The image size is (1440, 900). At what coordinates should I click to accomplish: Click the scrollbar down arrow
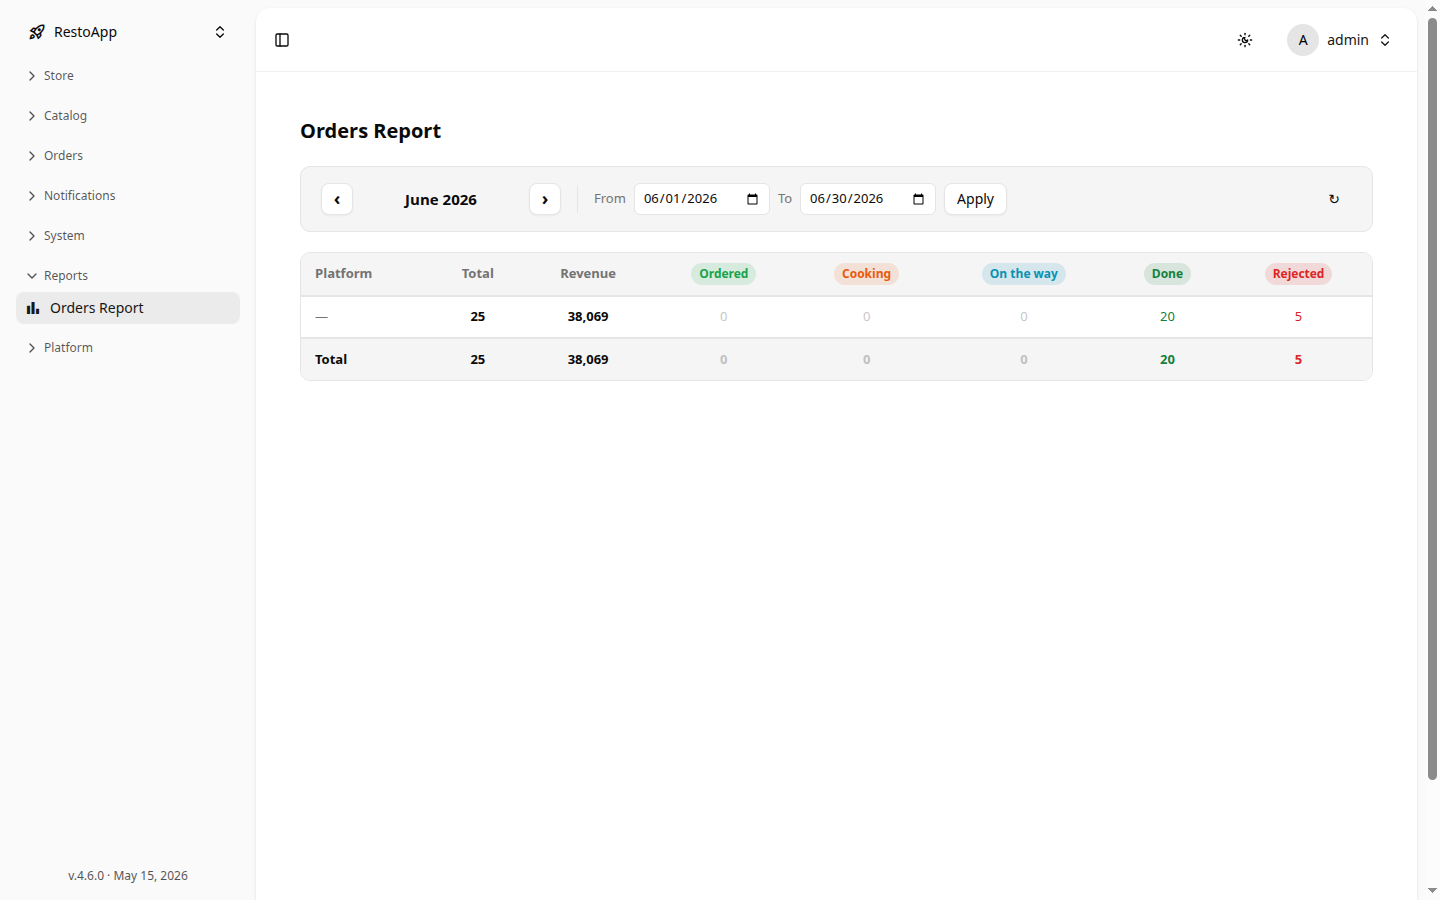pyautogui.click(x=1432, y=890)
